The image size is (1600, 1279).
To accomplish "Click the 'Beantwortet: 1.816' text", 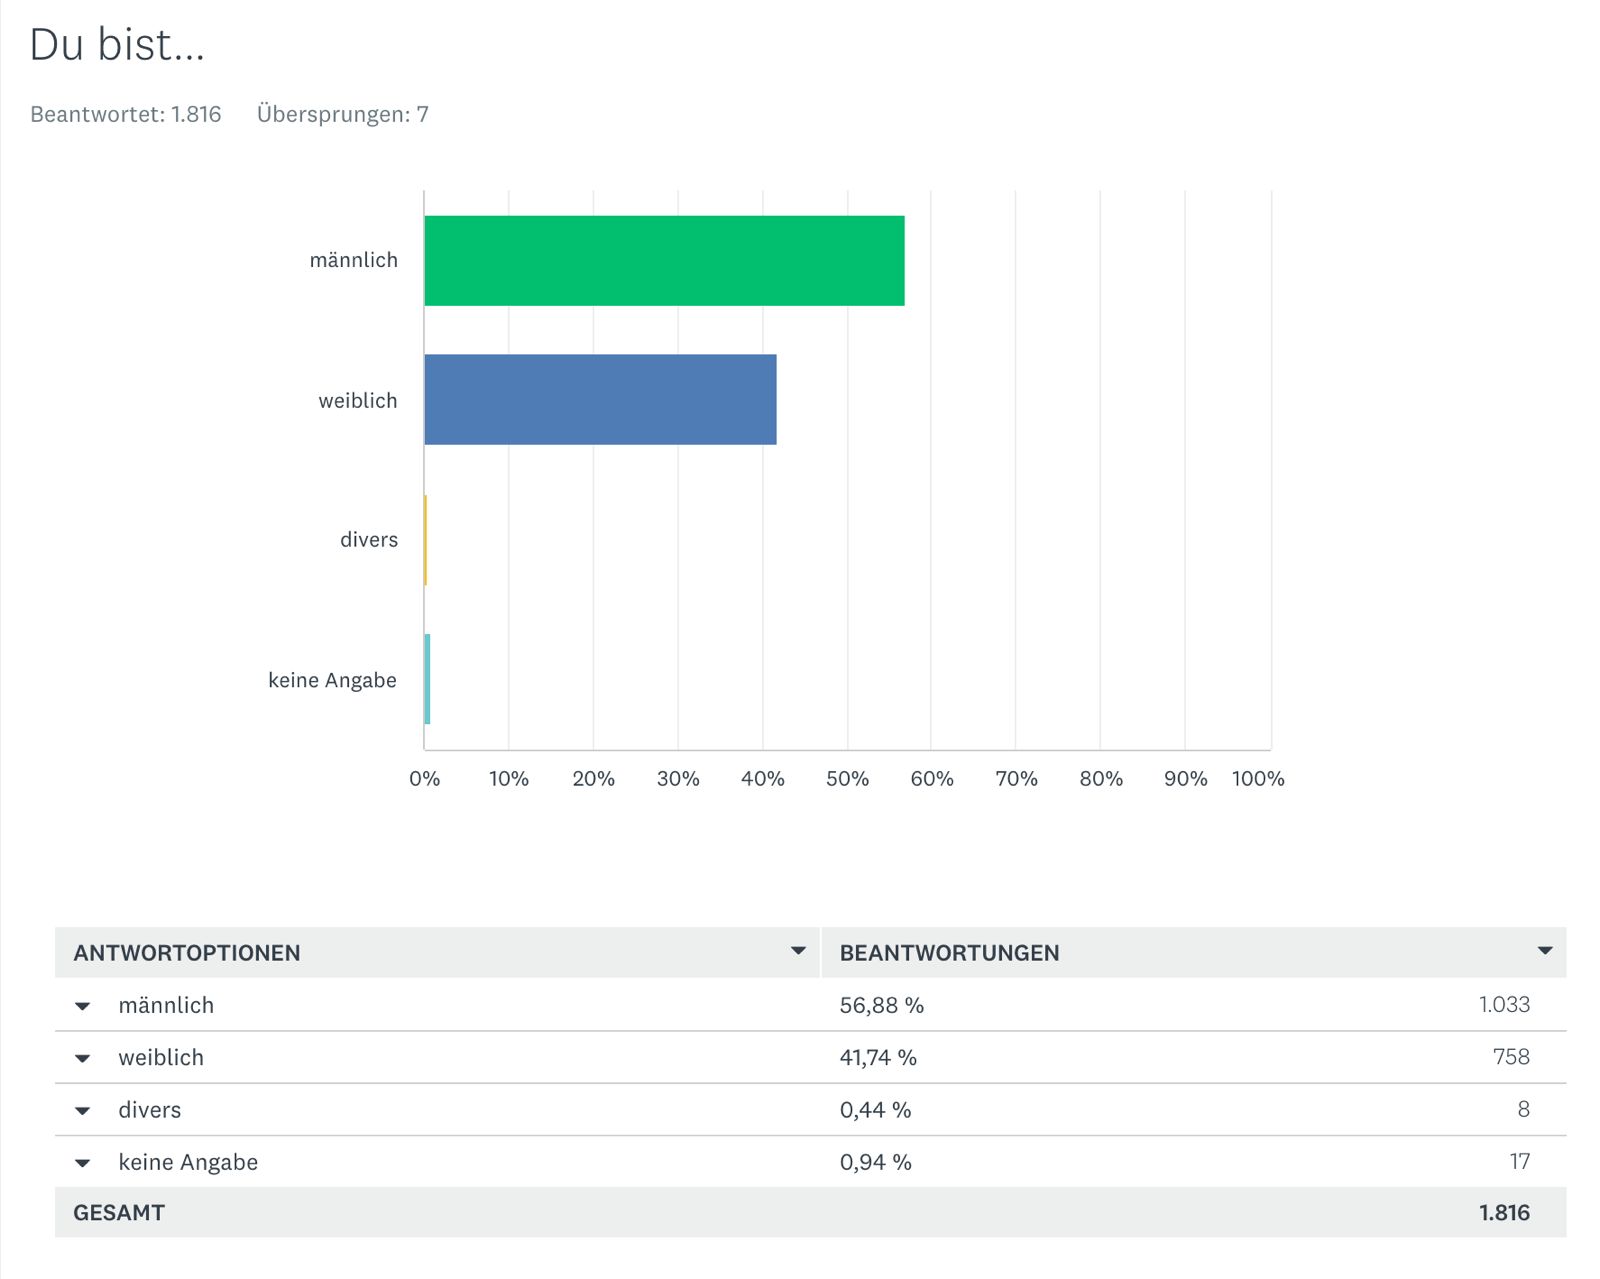I will (x=126, y=114).
